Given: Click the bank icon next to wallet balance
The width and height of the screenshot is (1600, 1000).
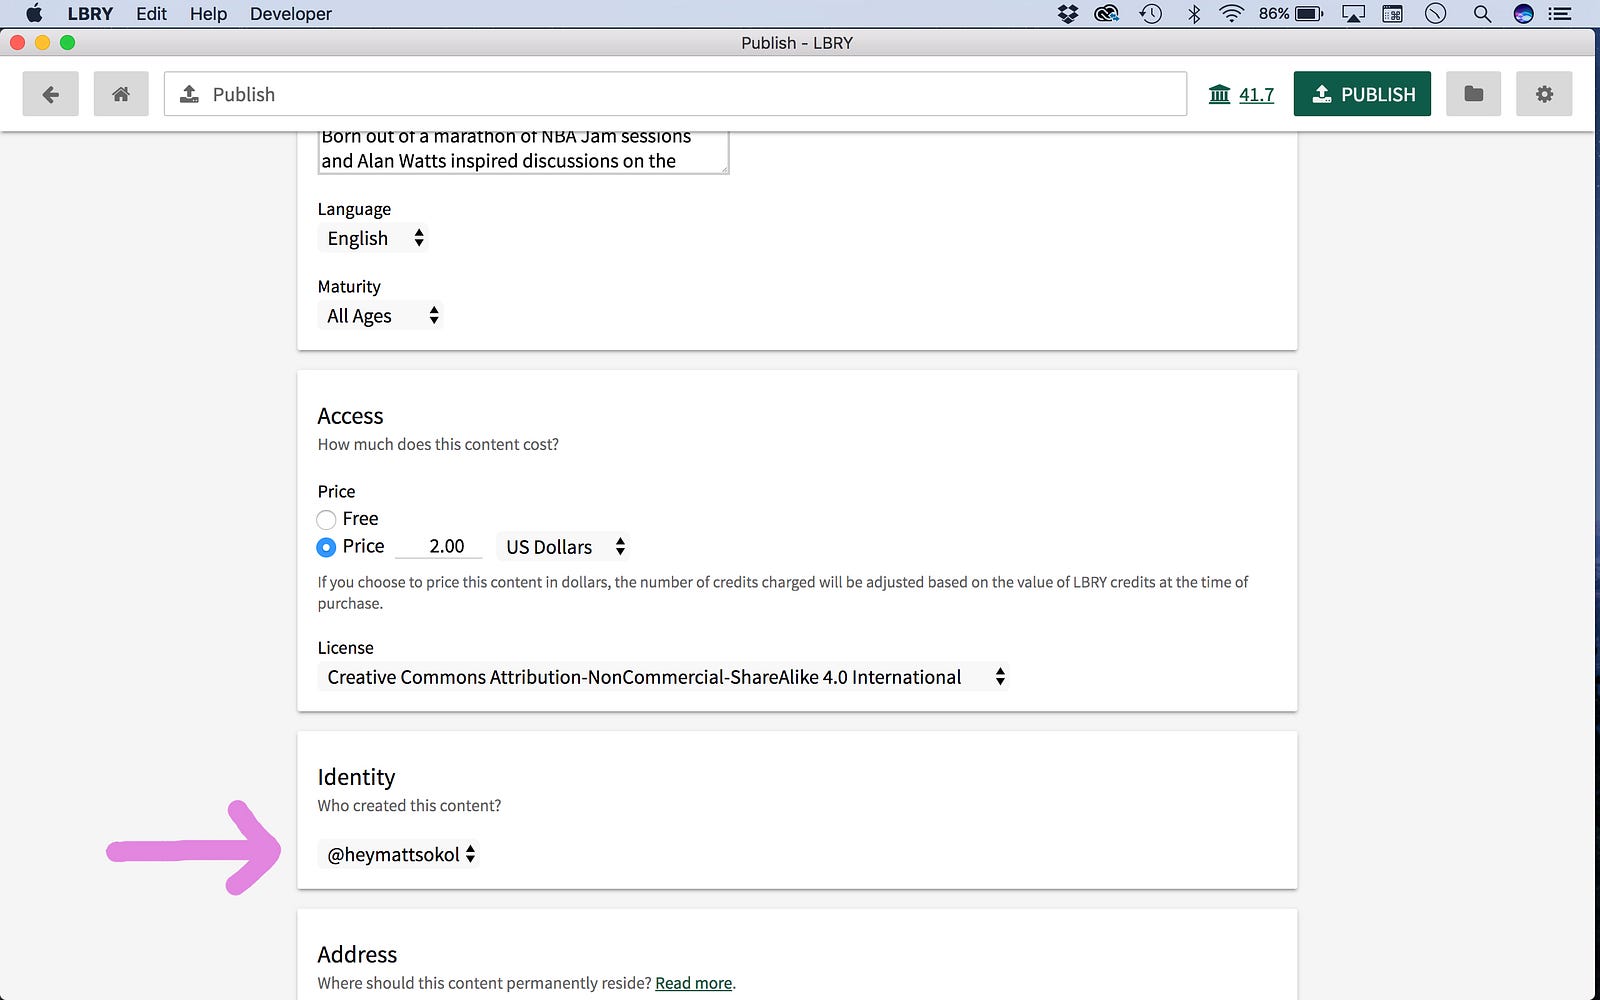Looking at the screenshot, I should [1219, 94].
